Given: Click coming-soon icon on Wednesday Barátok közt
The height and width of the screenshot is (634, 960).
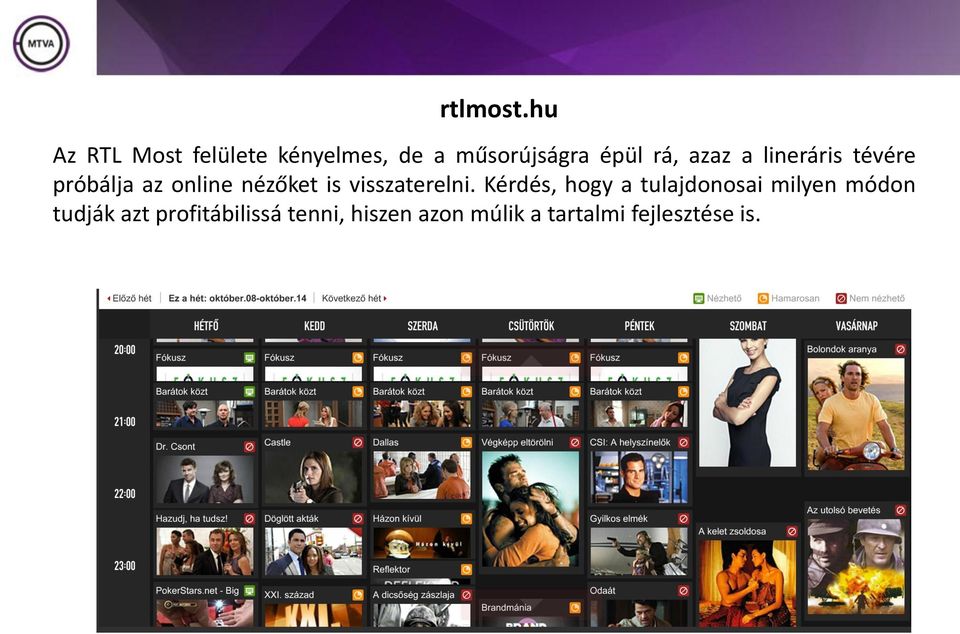Looking at the screenshot, I should click(x=466, y=391).
